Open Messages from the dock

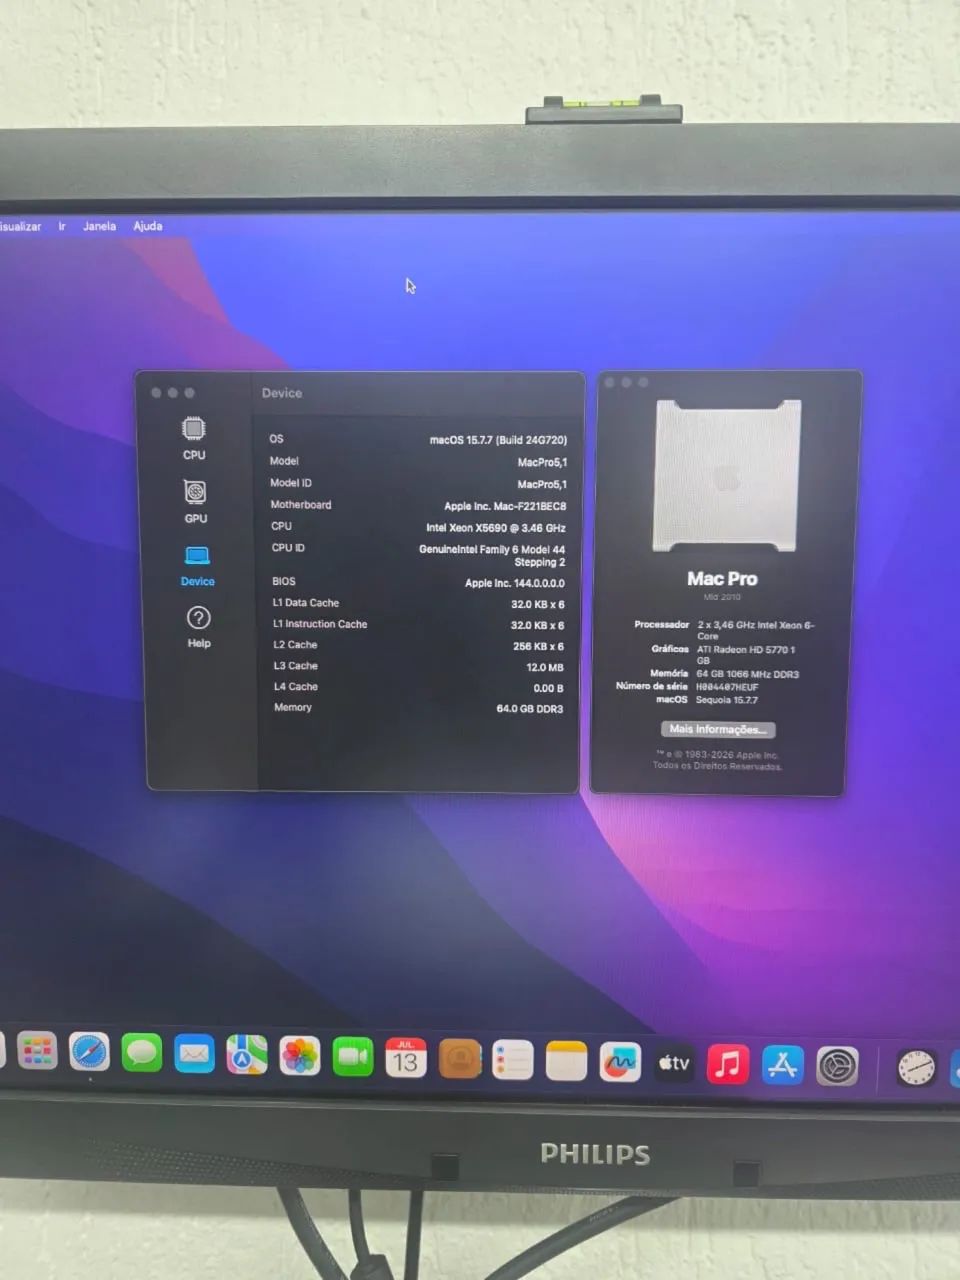[142, 1053]
